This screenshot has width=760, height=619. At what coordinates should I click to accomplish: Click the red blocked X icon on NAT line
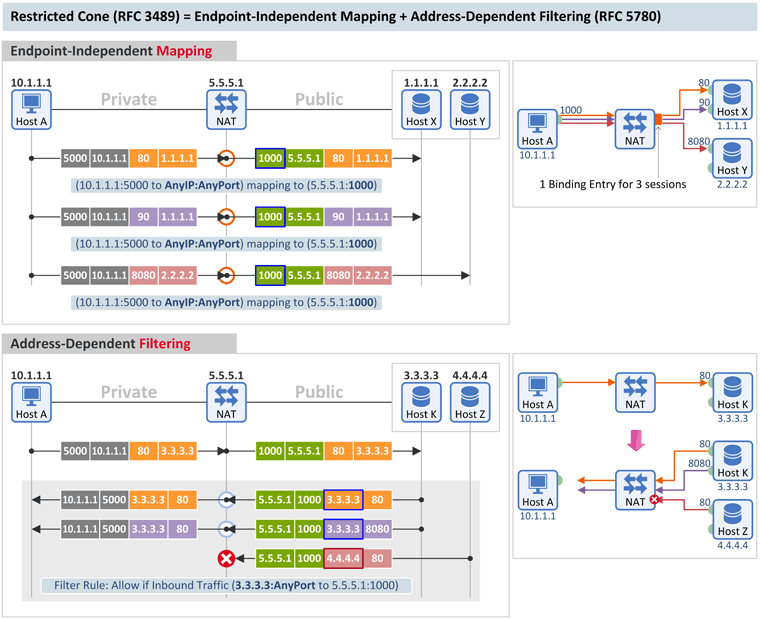pyautogui.click(x=226, y=558)
